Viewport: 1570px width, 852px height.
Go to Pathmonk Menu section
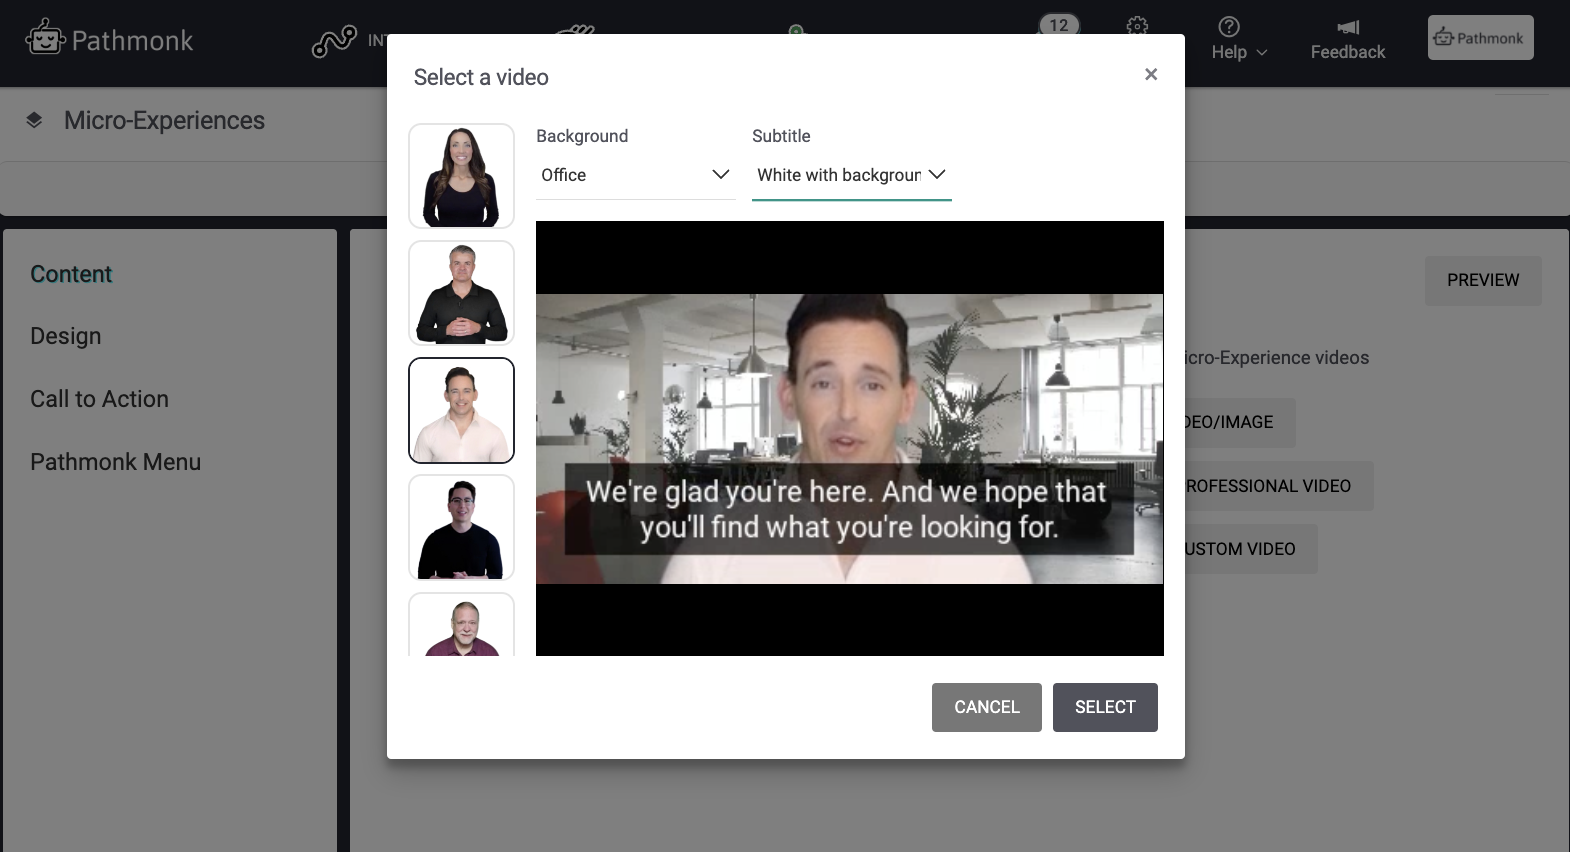(115, 462)
